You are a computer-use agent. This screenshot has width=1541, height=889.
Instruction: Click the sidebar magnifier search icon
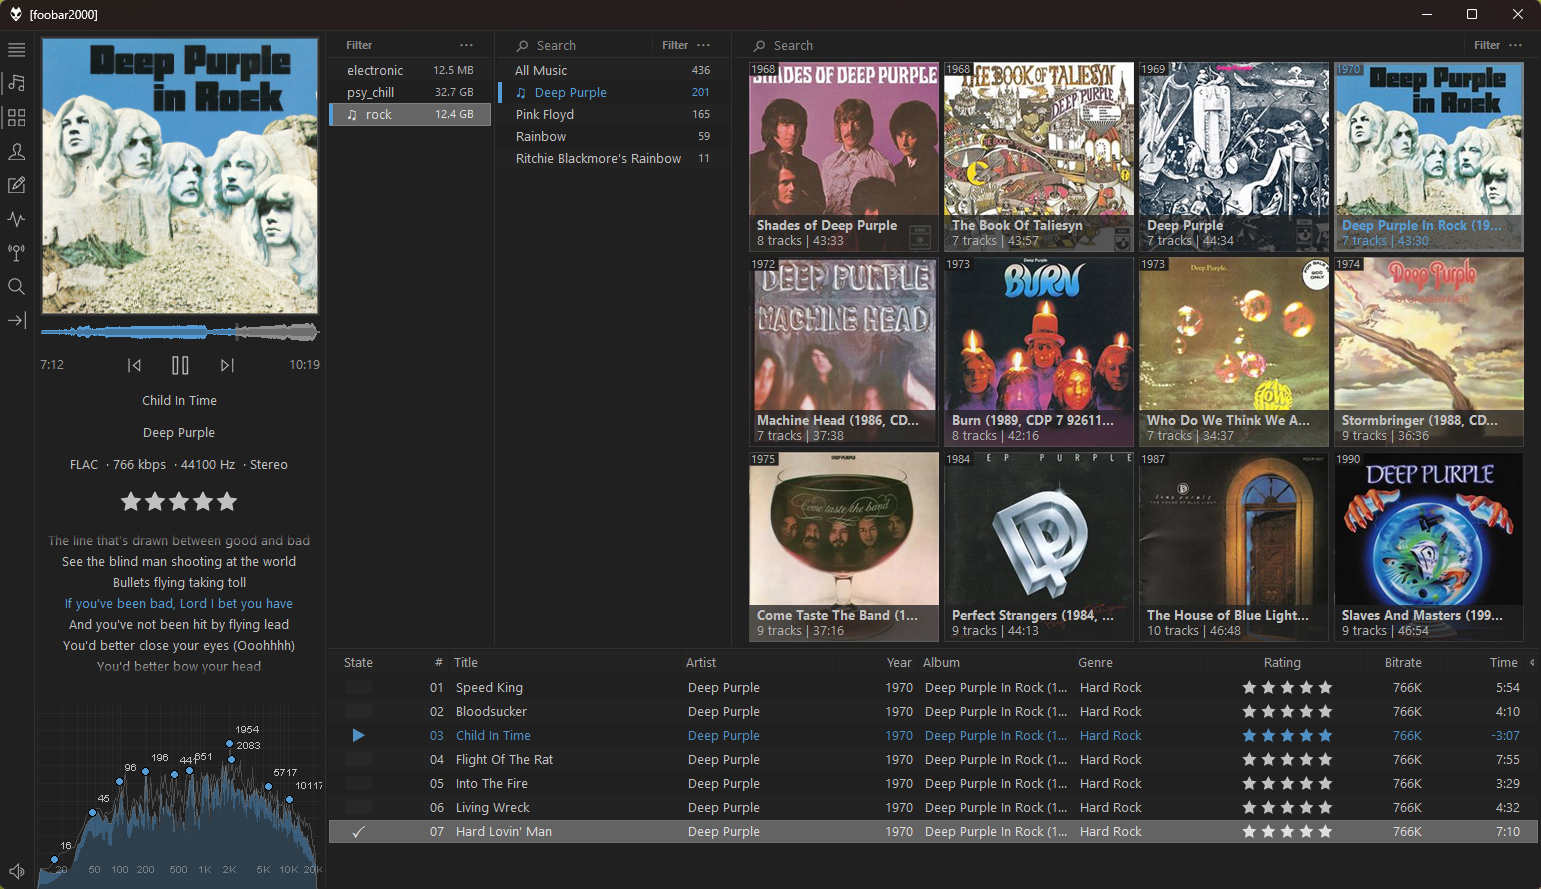point(16,287)
